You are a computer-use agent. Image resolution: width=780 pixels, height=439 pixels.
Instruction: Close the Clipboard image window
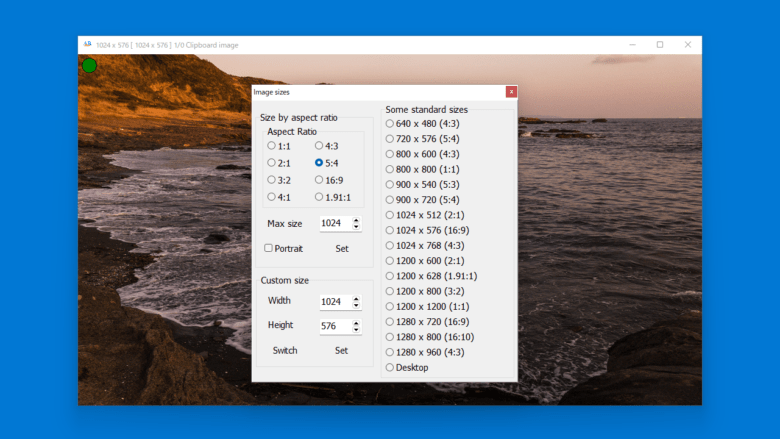[688, 45]
